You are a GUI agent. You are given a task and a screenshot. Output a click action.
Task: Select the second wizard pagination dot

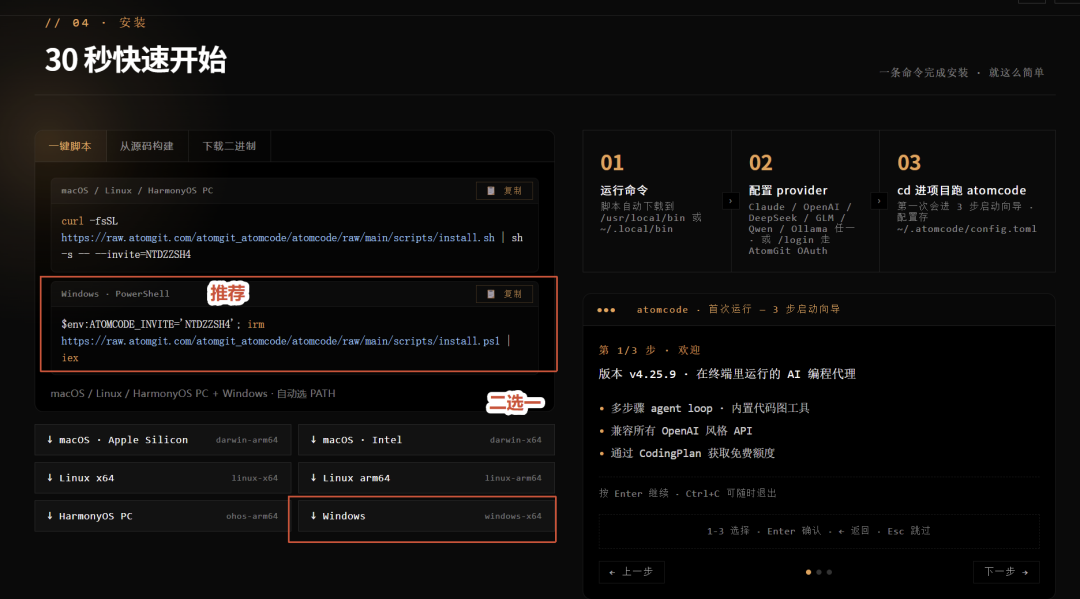point(819,572)
